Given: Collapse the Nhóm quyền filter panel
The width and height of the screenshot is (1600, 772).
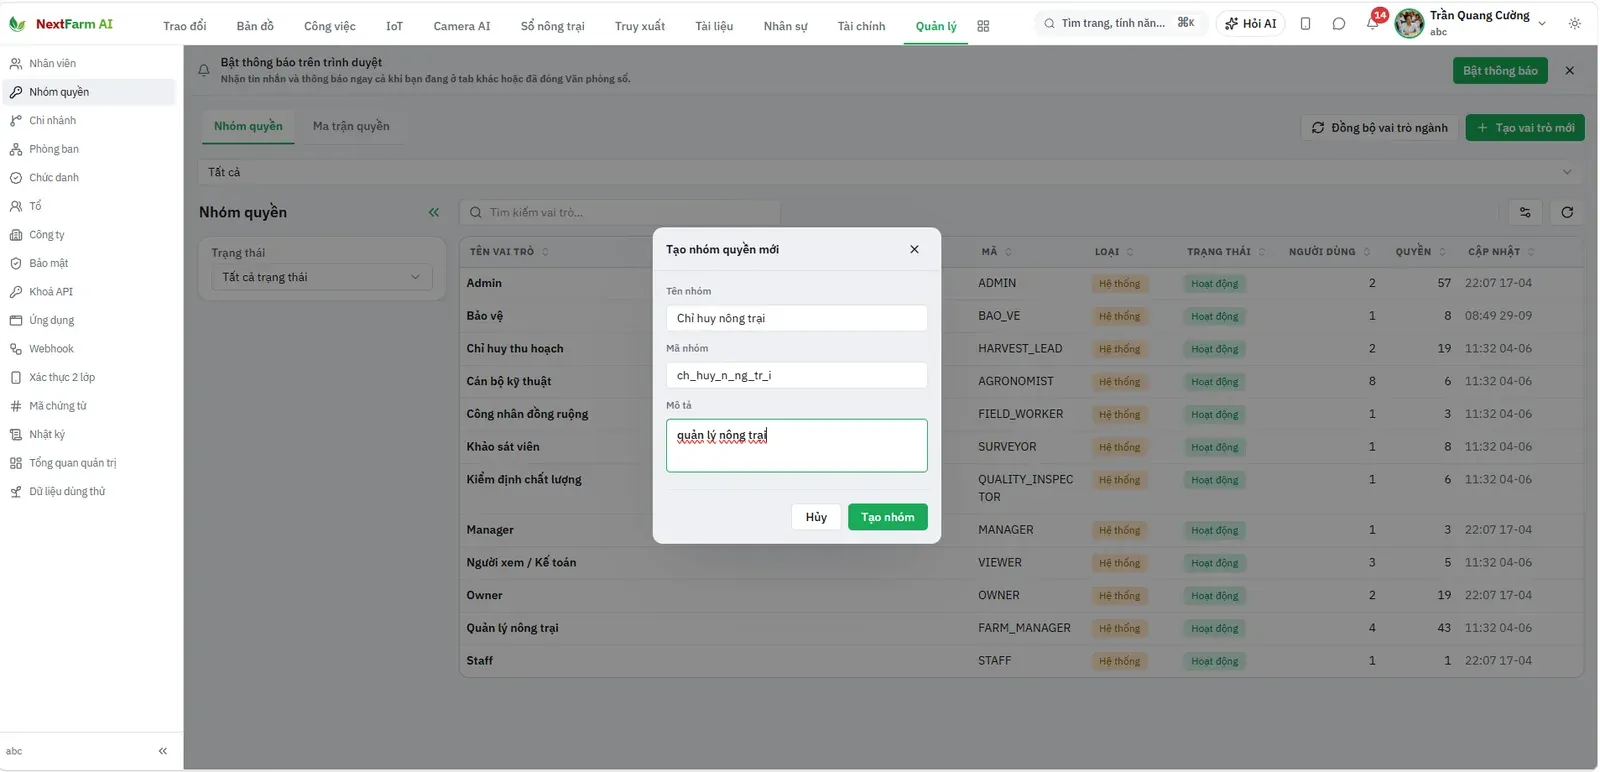Looking at the screenshot, I should (x=434, y=212).
